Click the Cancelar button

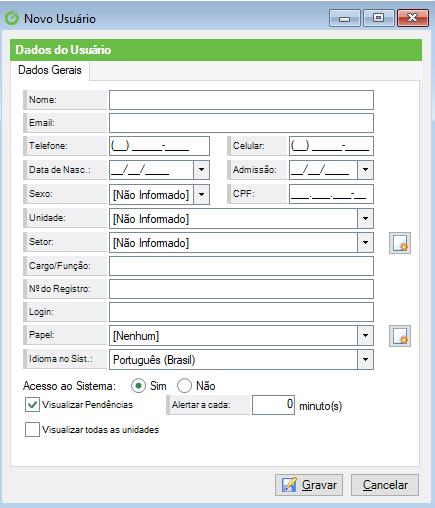coord(385,485)
